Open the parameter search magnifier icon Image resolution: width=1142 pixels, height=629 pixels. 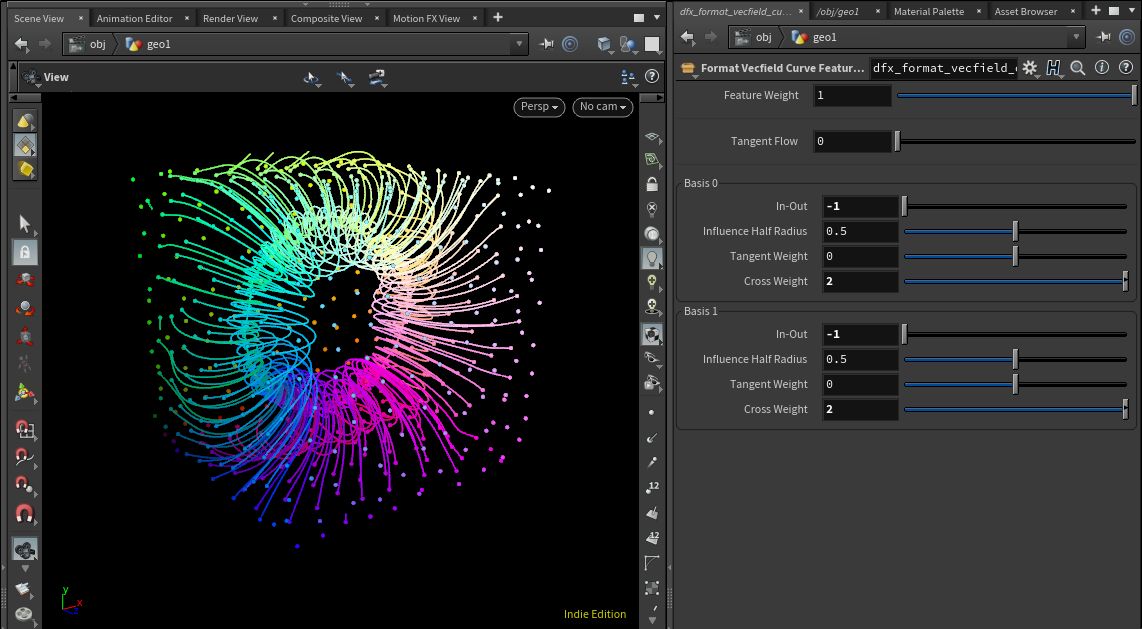(x=1078, y=68)
